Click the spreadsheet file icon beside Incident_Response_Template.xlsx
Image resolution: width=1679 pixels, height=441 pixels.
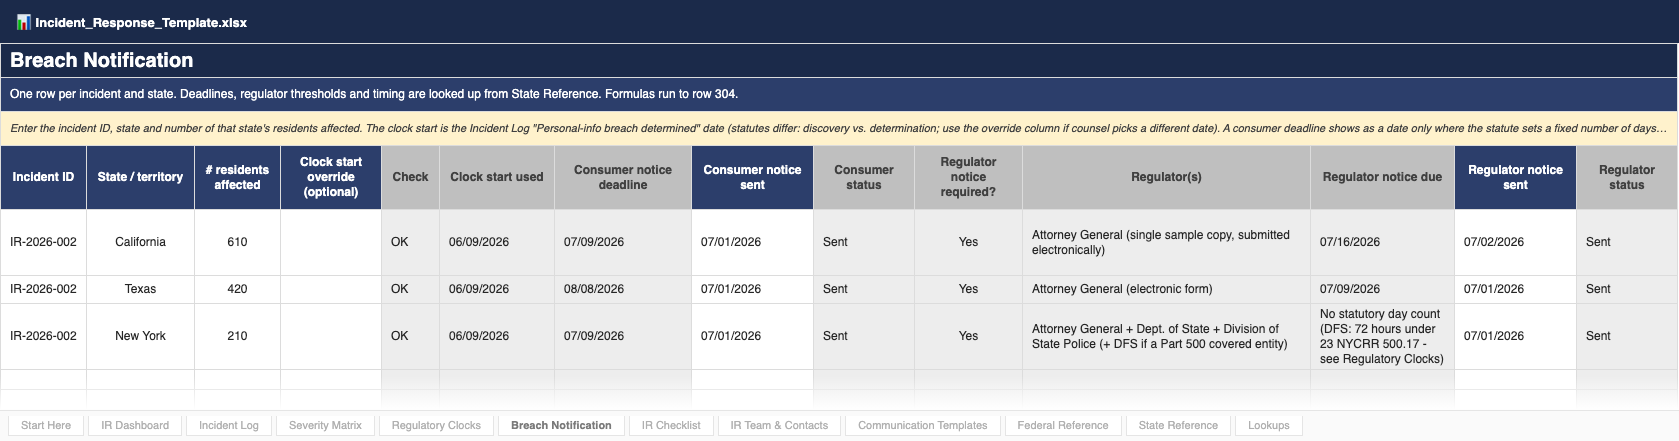(23, 22)
